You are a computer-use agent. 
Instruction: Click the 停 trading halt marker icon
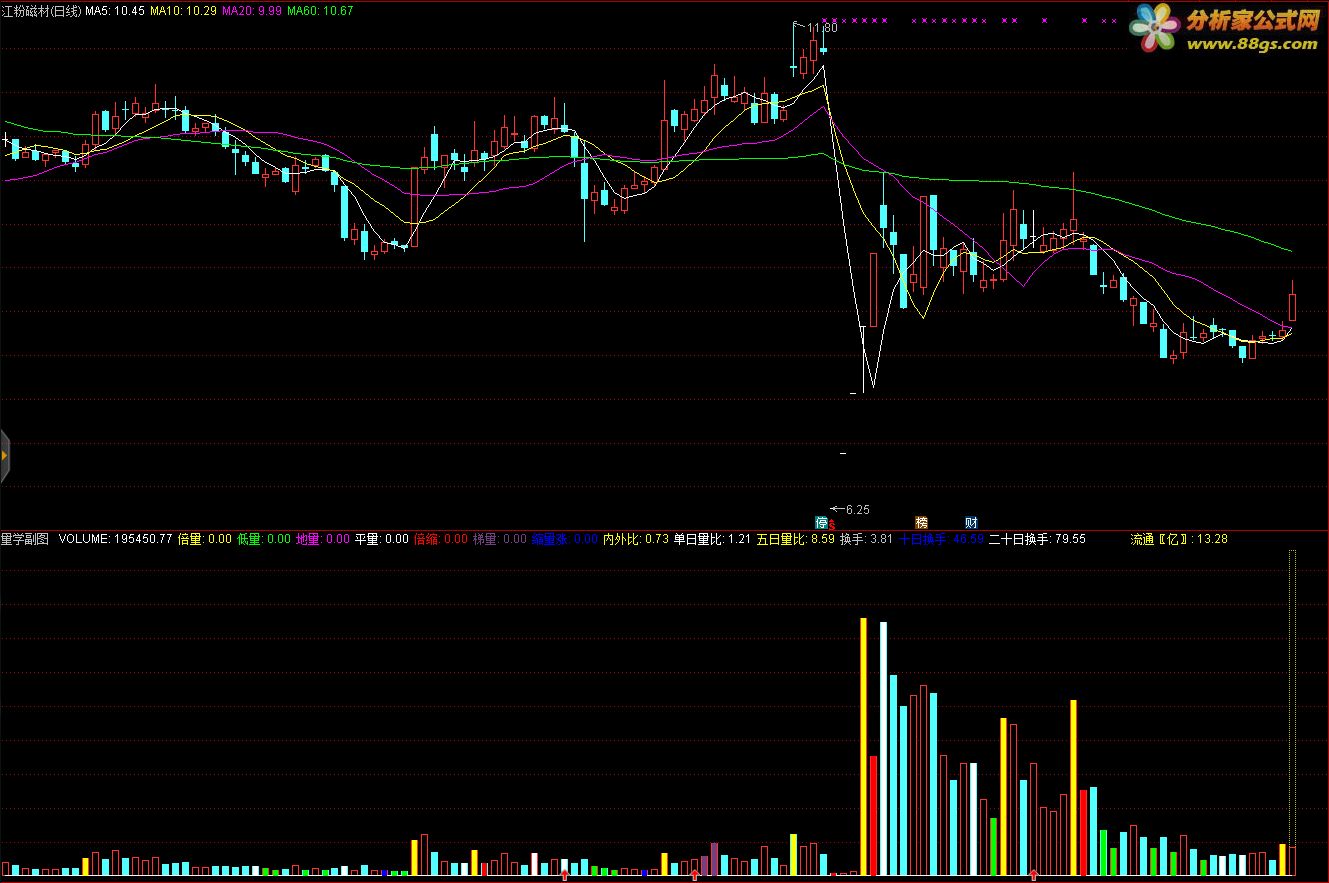click(x=822, y=522)
